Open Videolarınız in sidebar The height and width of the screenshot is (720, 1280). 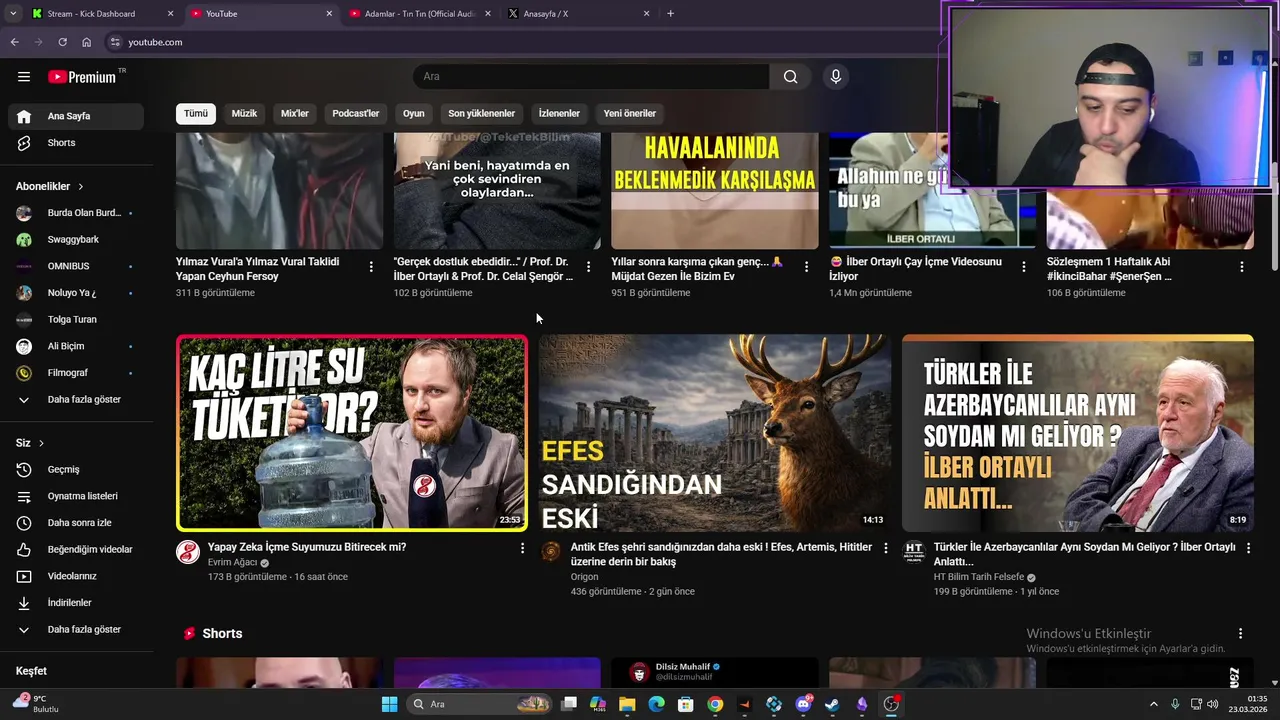point(76,576)
